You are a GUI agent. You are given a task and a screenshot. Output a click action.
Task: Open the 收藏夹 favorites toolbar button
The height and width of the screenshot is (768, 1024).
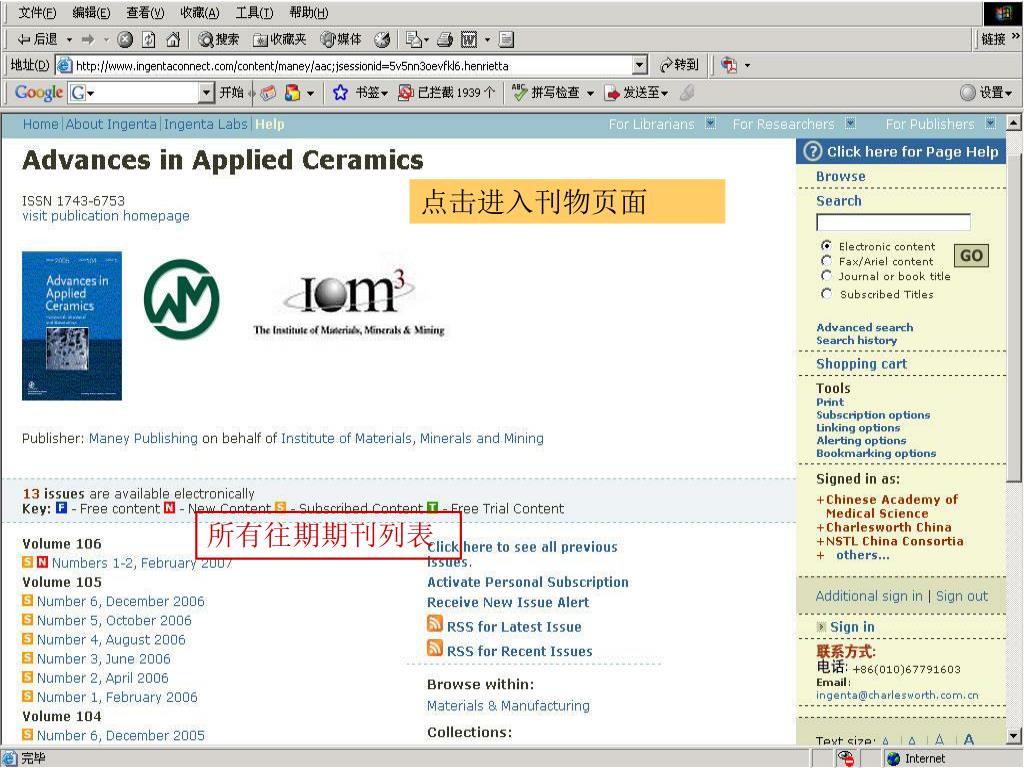tap(280, 40)
